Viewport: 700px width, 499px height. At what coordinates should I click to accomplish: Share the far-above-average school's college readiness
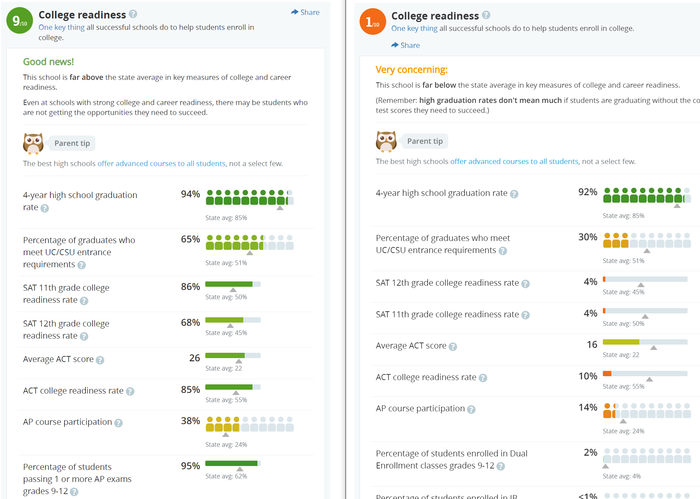(x=306, y=12)
